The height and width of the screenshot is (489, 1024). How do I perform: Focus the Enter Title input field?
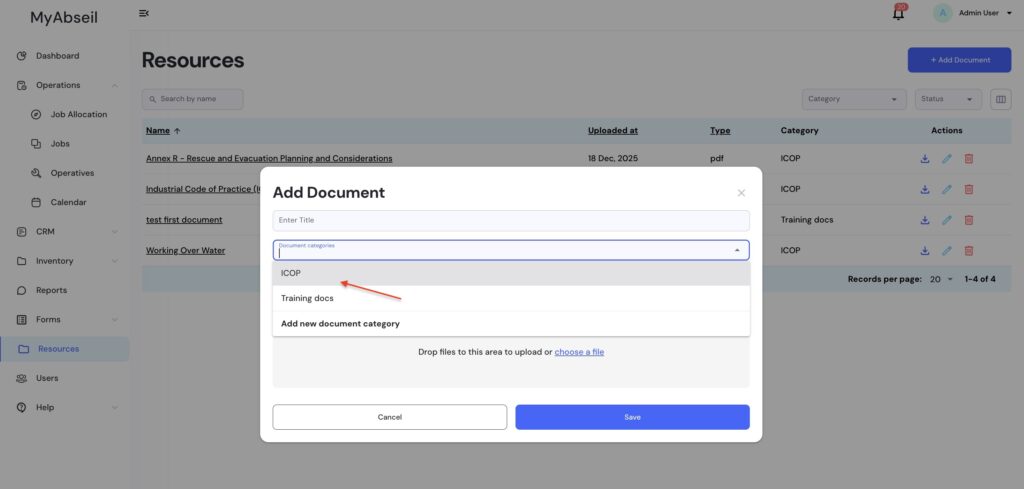510,220
